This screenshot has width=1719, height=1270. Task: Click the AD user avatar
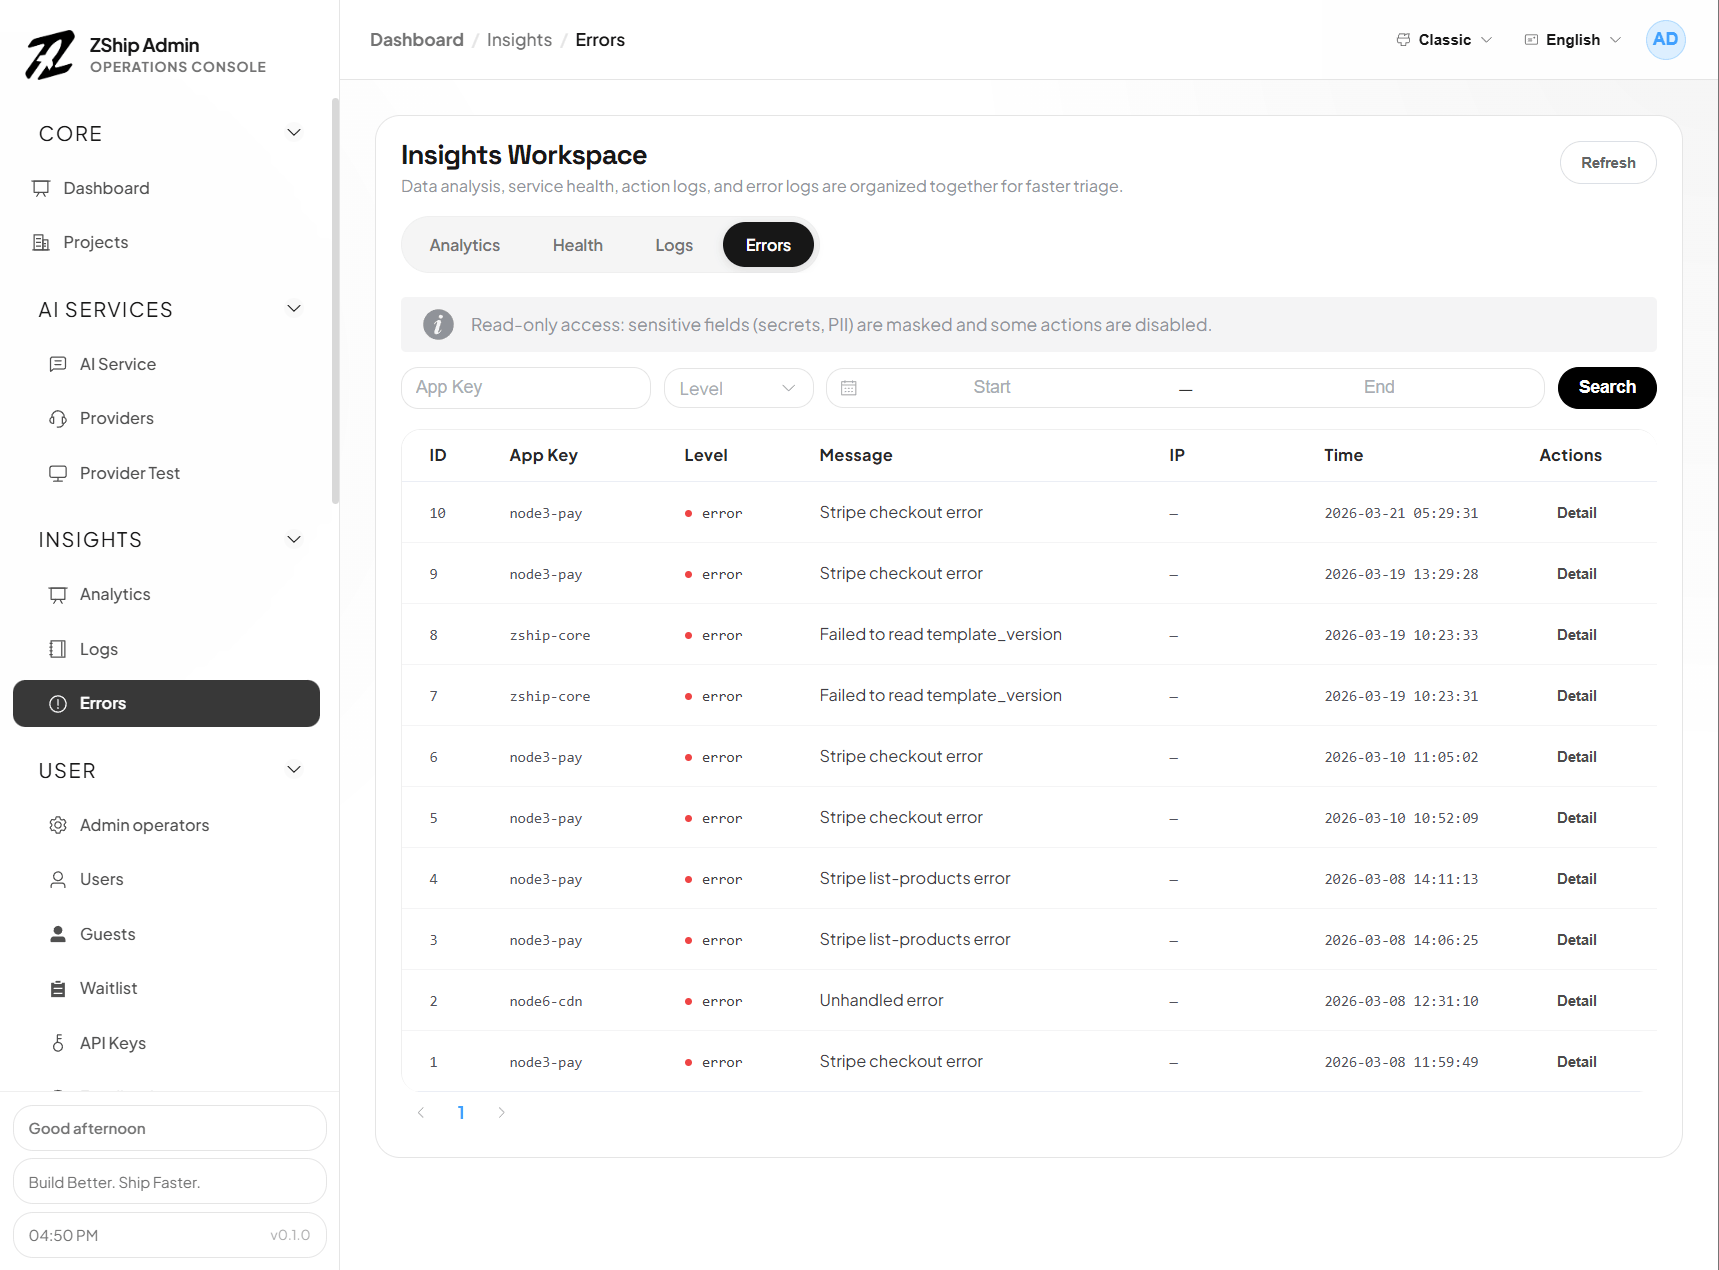pyautogui.click(x=1665, y=40)
